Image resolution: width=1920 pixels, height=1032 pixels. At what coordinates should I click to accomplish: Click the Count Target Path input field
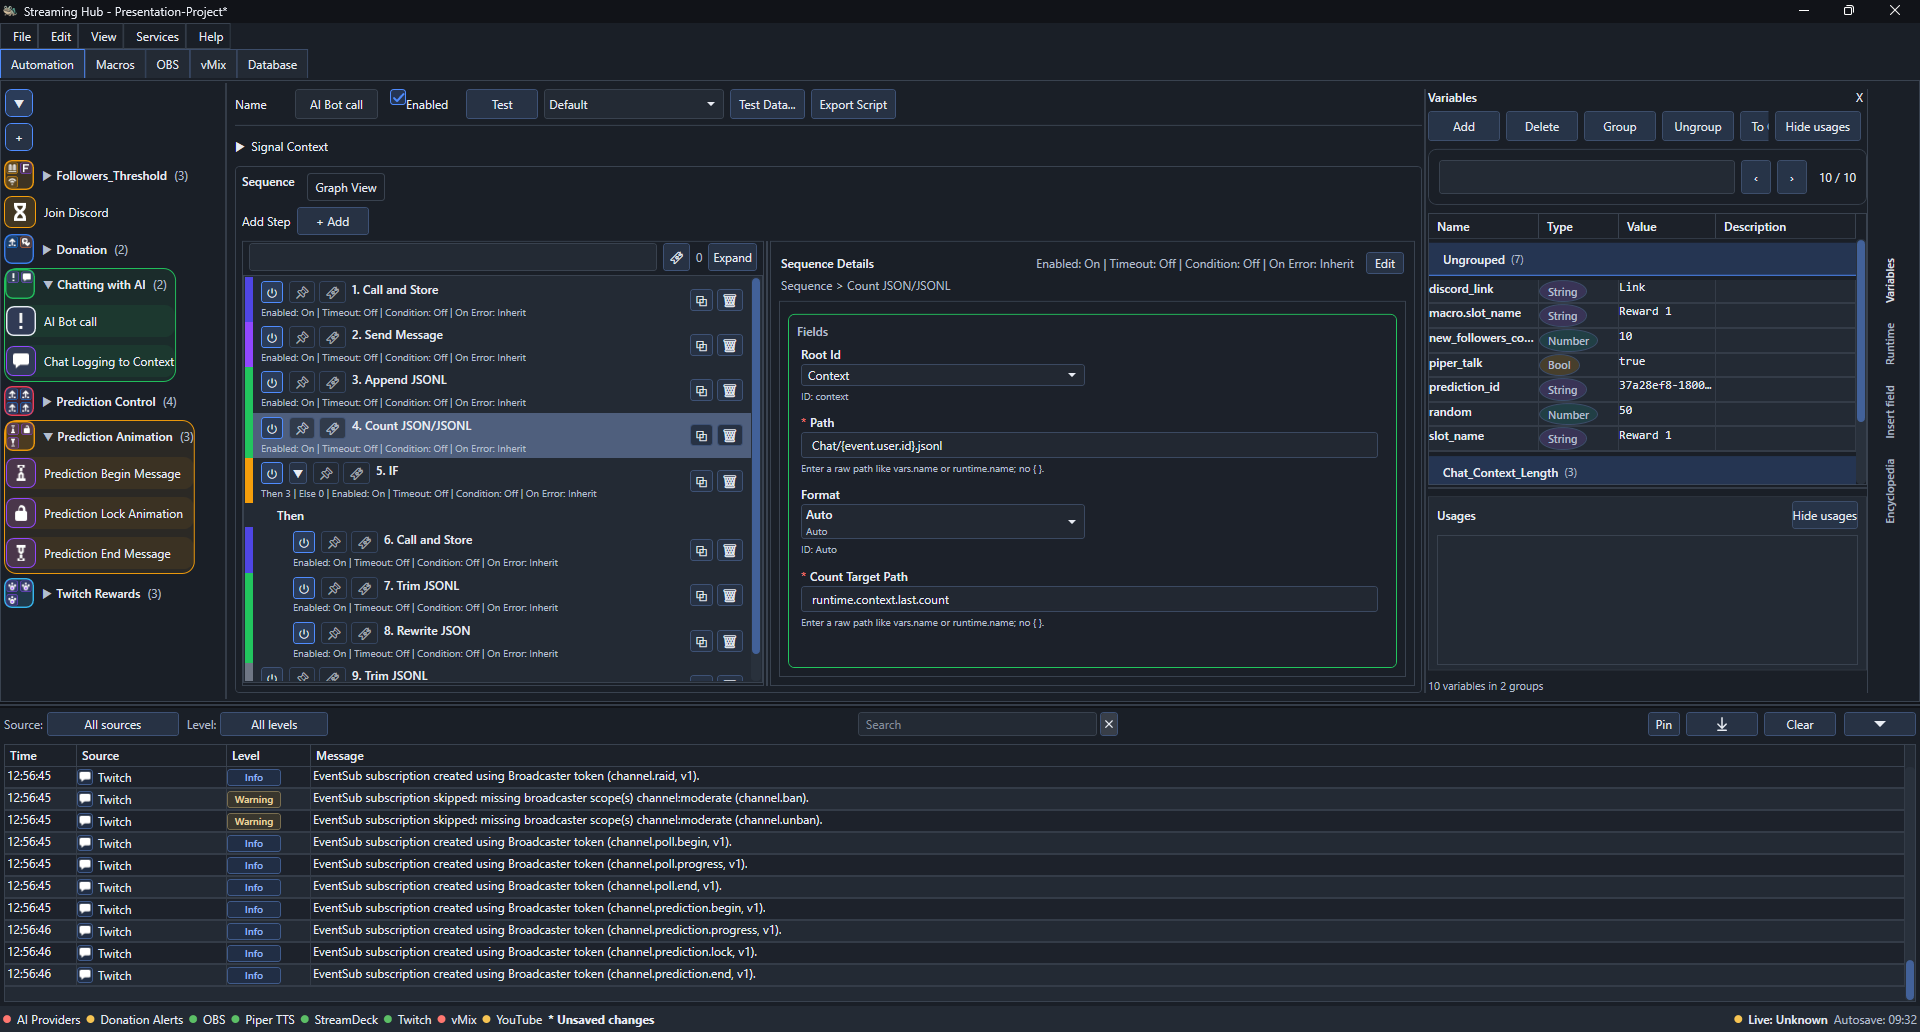click(x=1089, y=600)
